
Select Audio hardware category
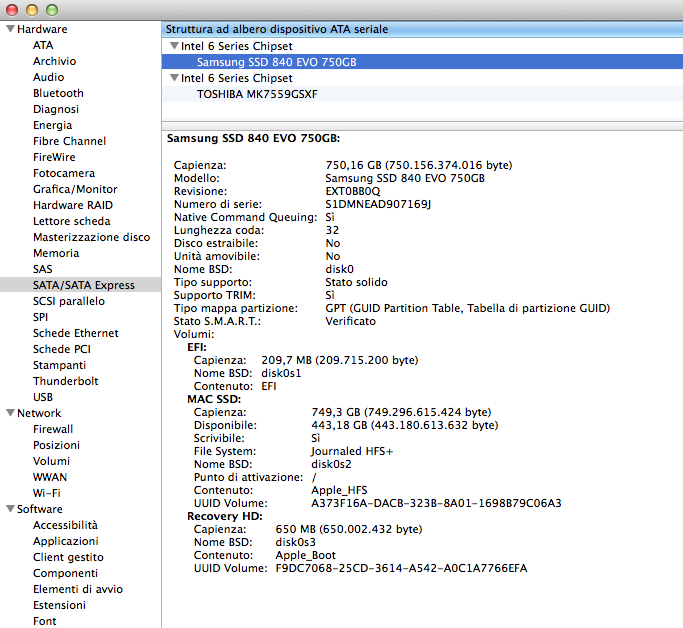point(48,77)
